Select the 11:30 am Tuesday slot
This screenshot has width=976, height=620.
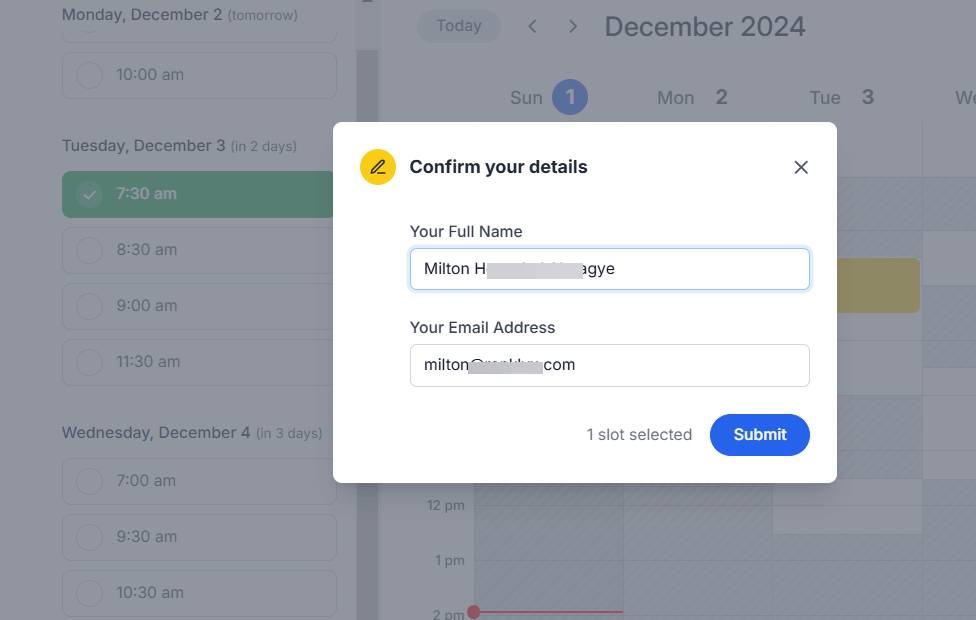pyautogui.click(x=198, y=362)
